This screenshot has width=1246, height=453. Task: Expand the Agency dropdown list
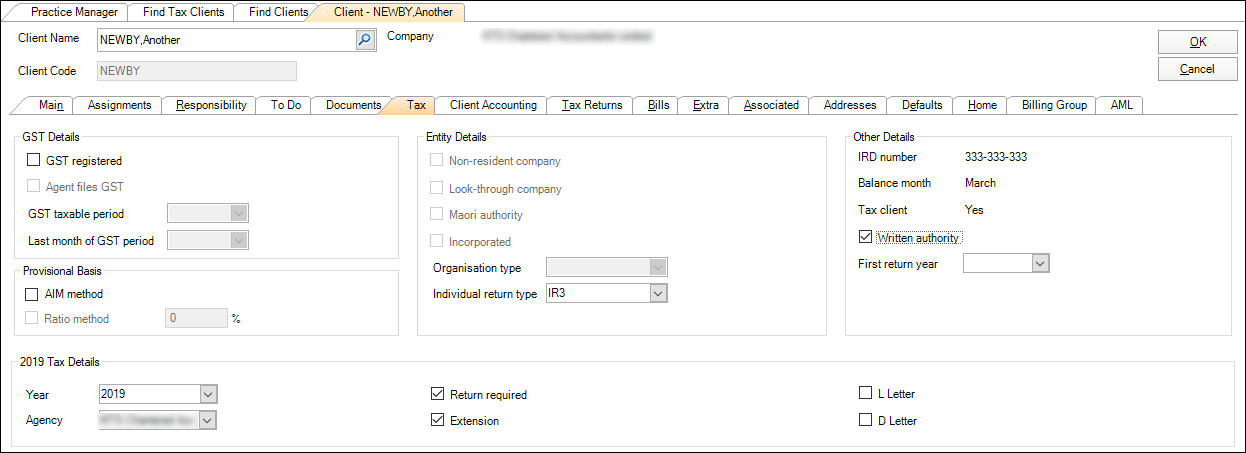tap(207, 421)
